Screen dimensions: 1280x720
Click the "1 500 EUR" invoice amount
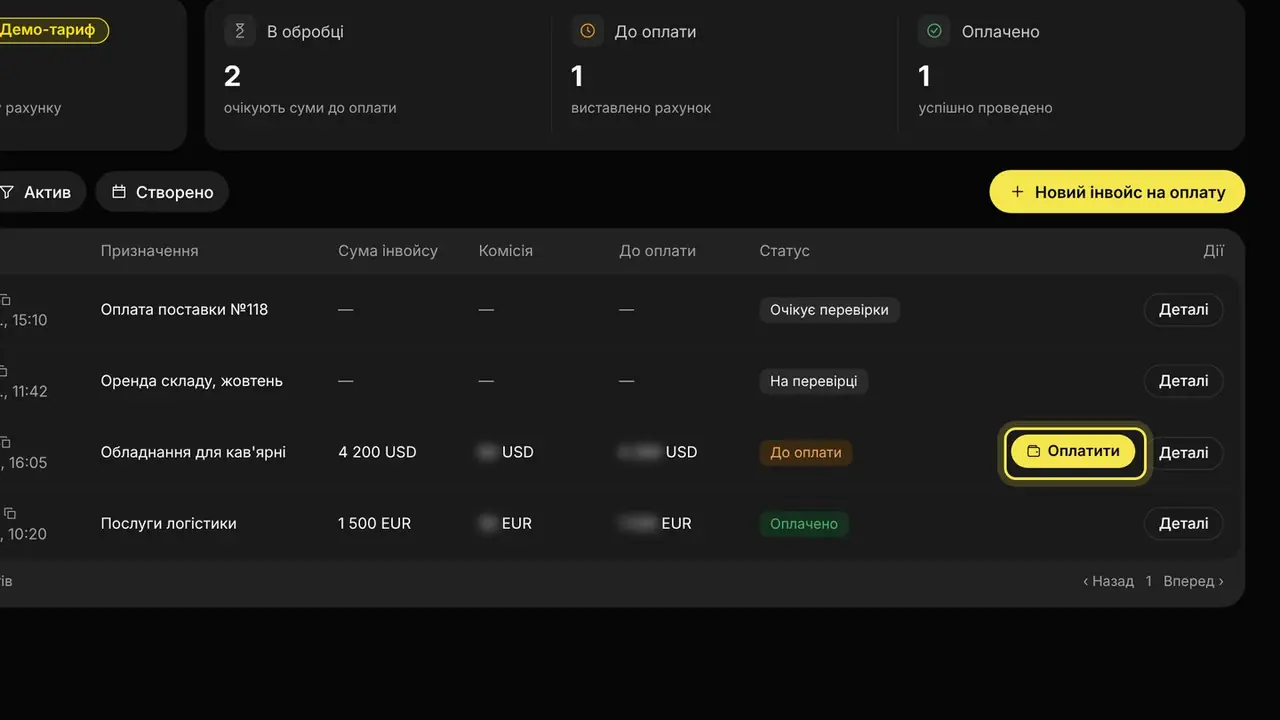[x=374, y=523]
